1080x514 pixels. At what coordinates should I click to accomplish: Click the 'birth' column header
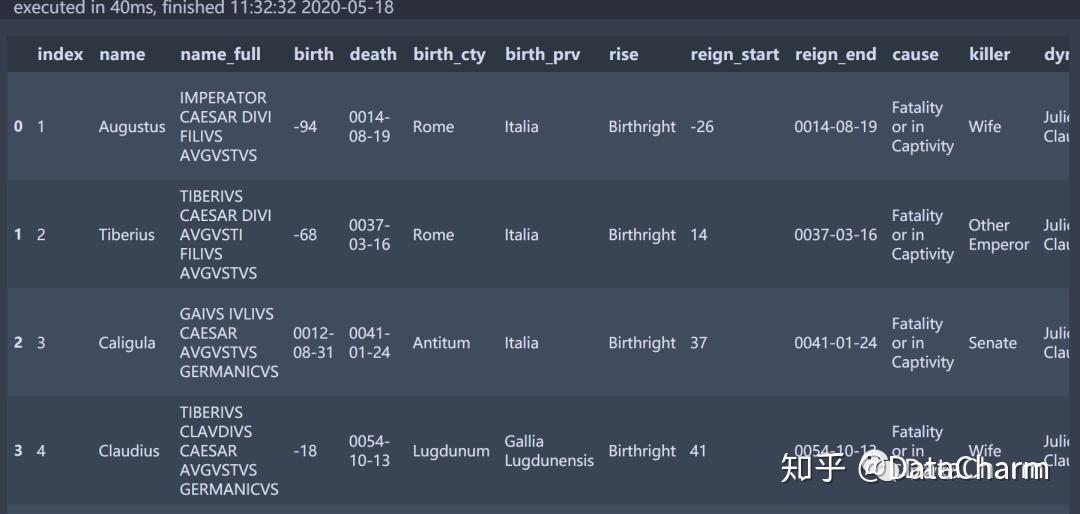coord(313,54)
